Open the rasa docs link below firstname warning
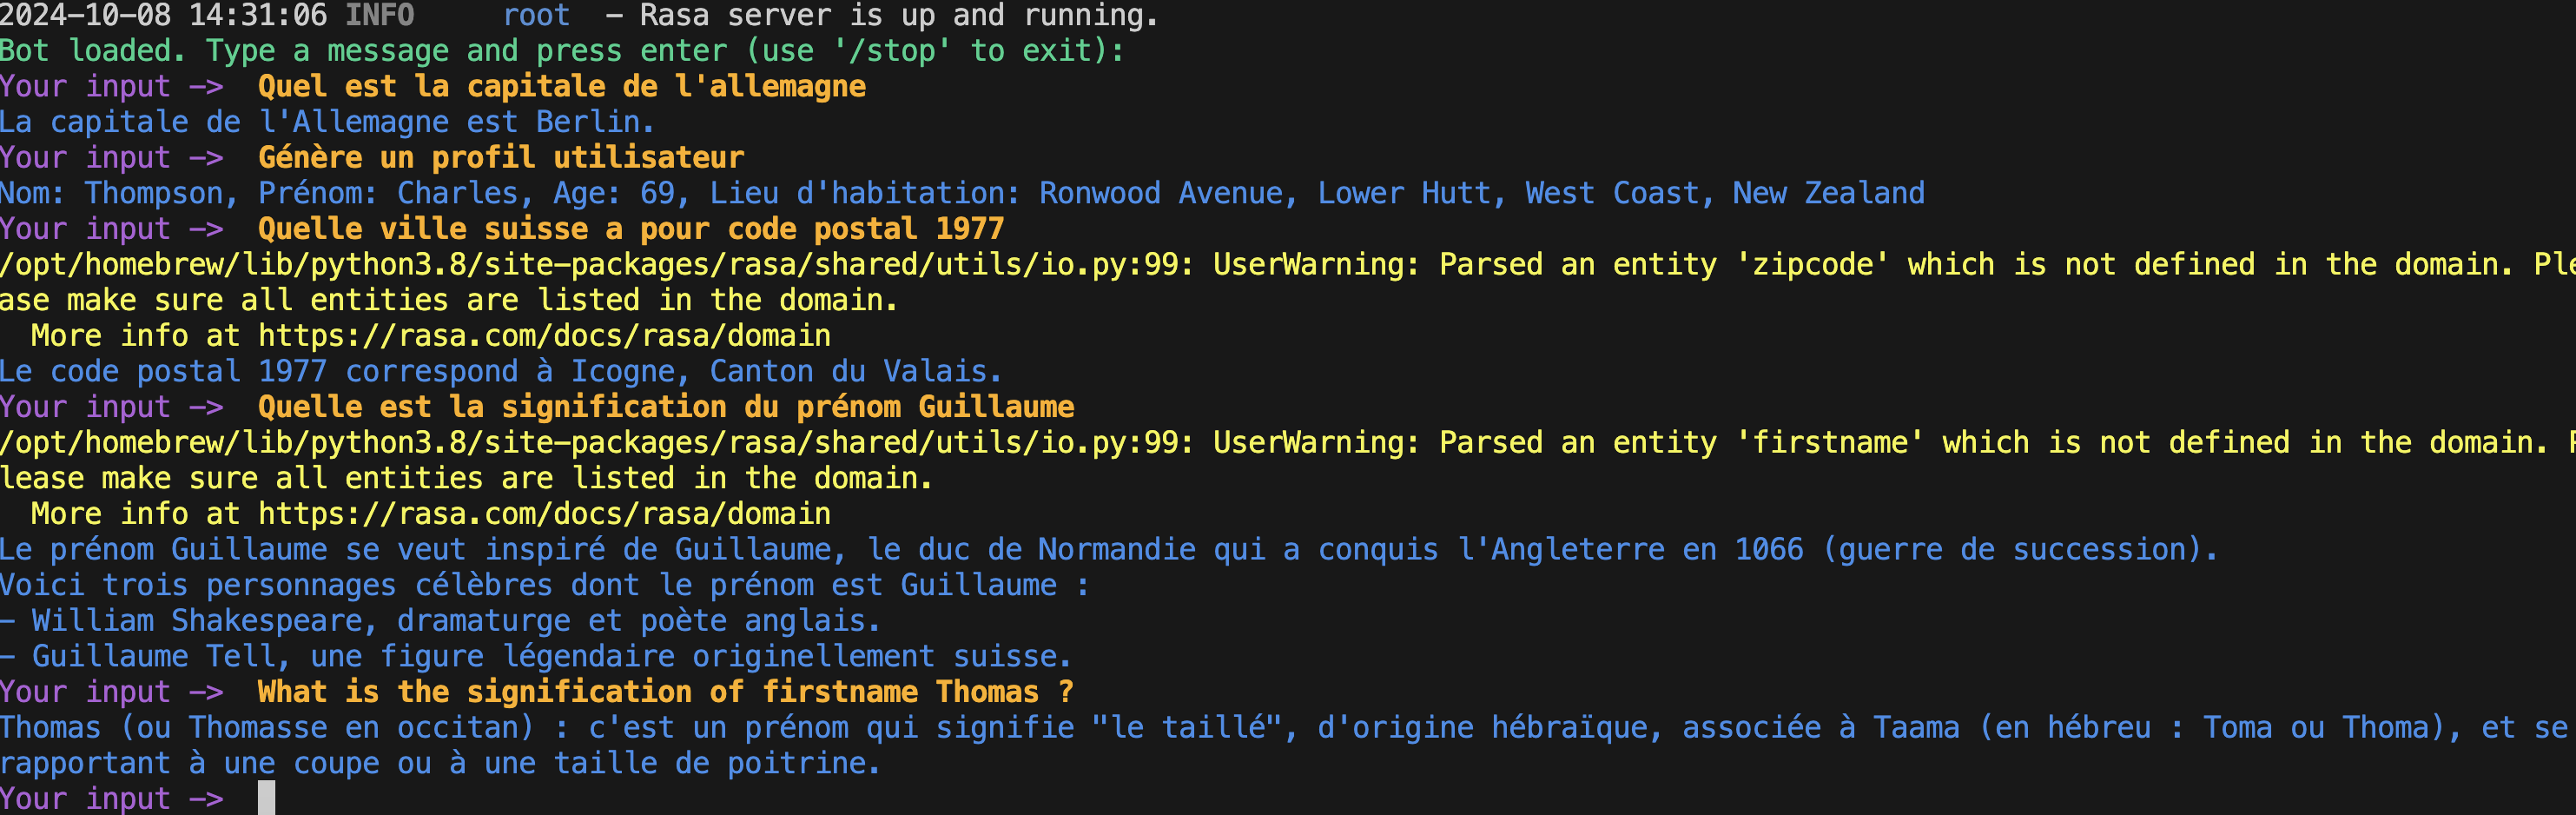 (544, 514)
